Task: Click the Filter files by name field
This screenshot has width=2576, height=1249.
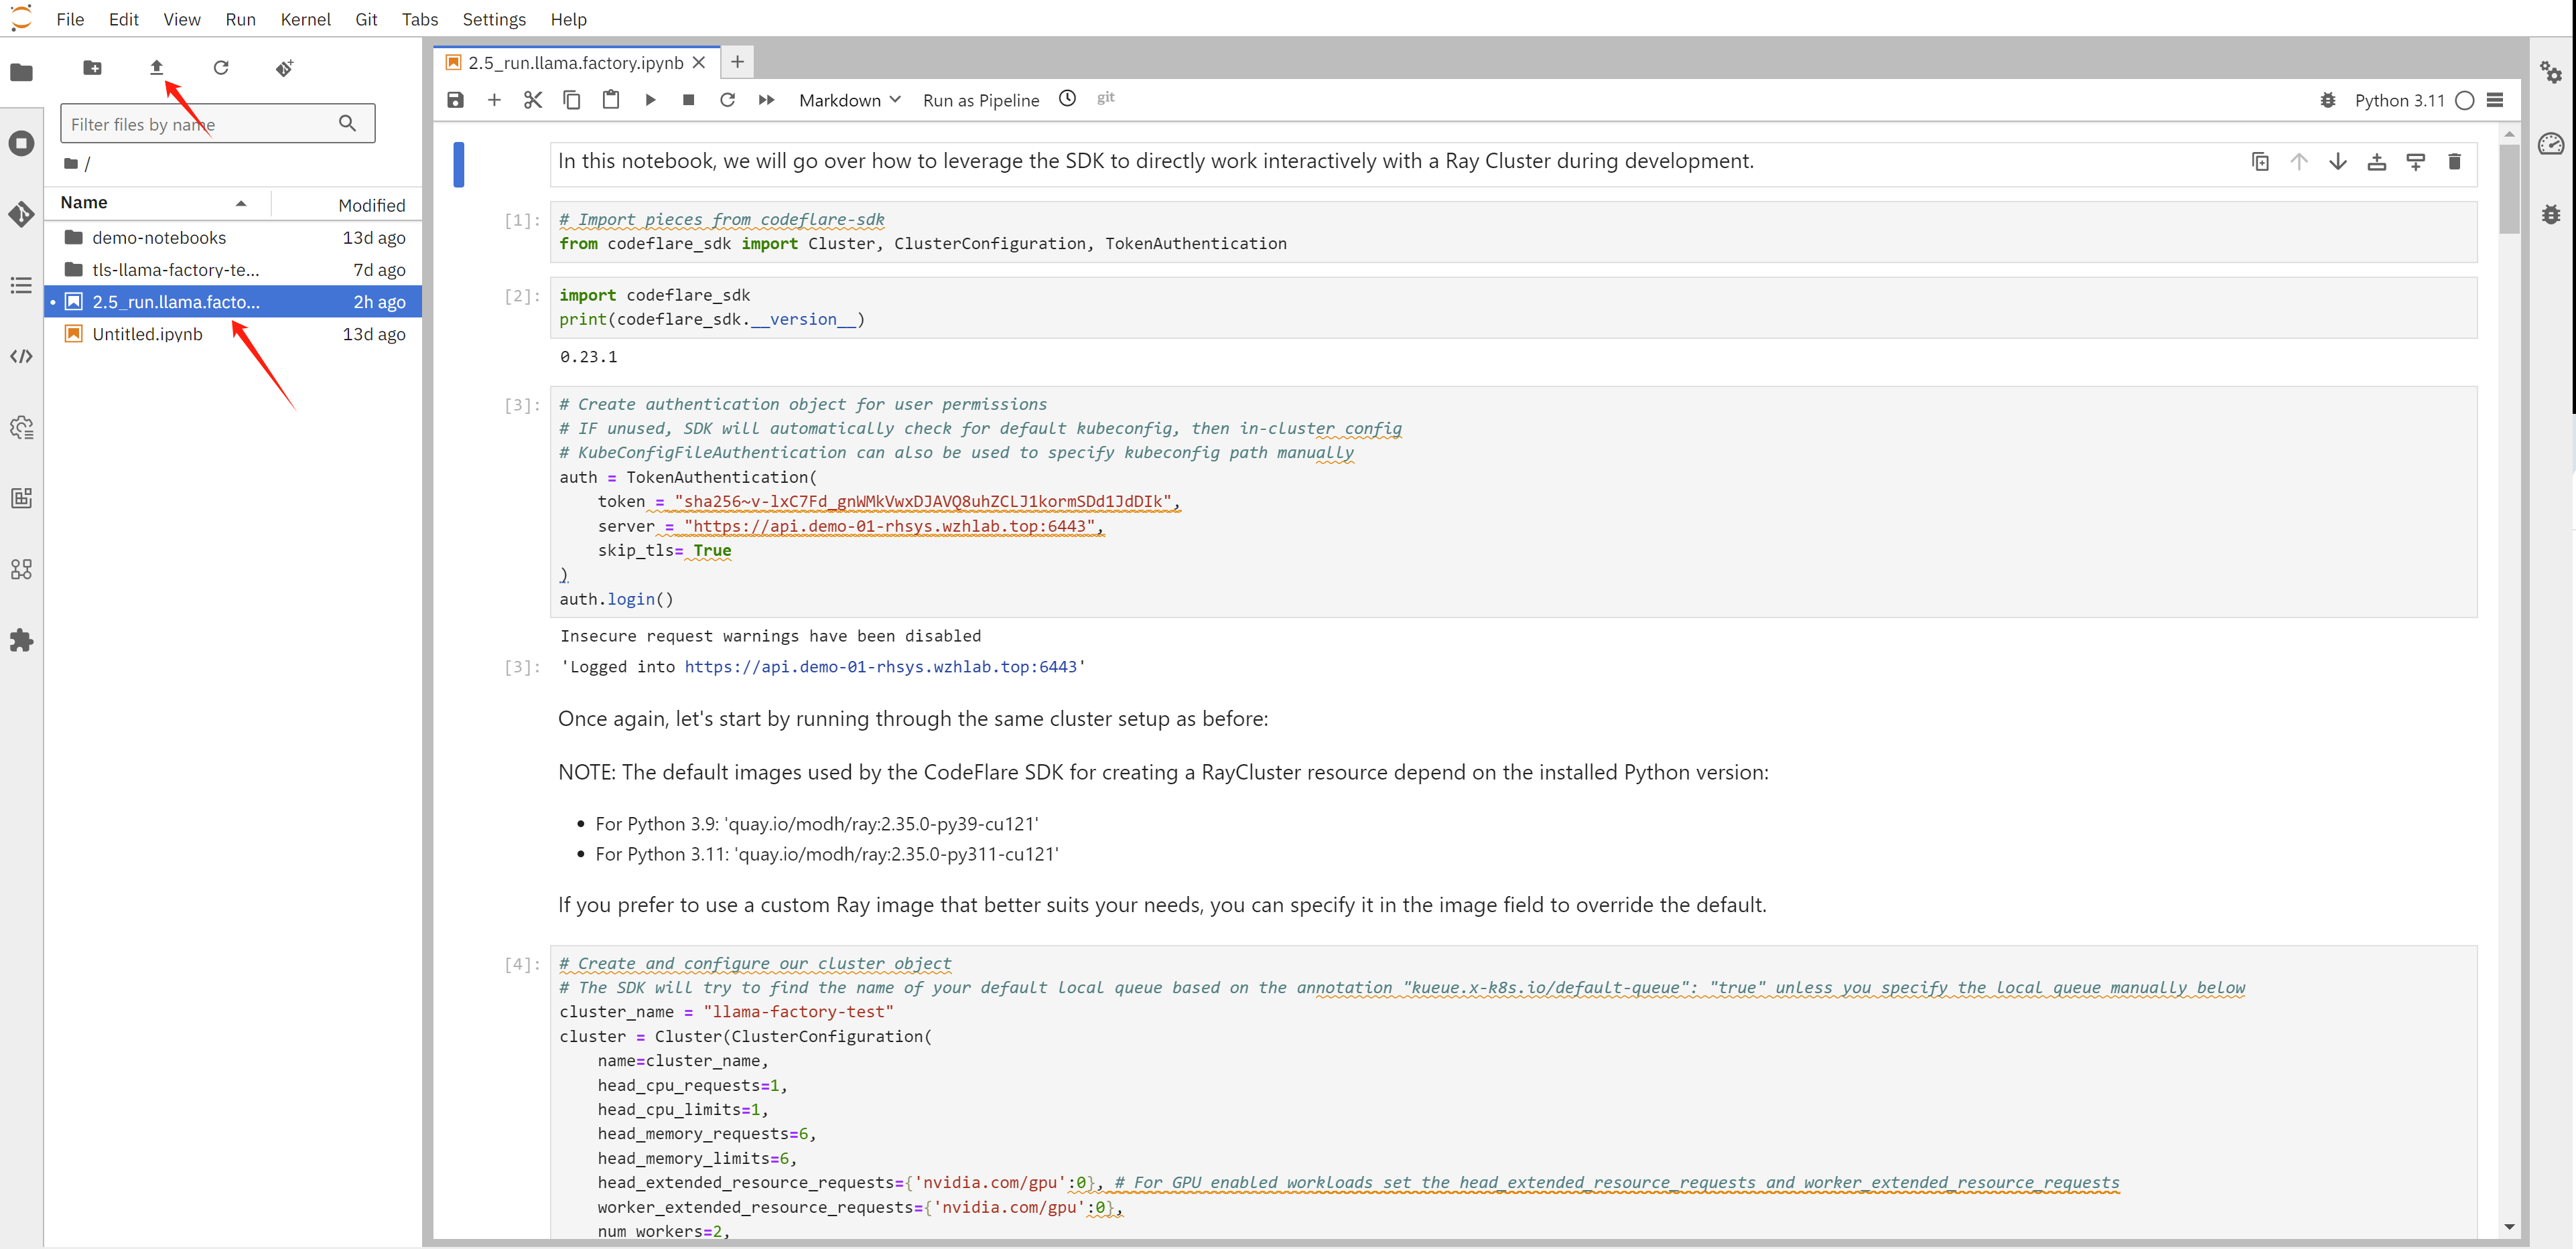Action: coord(200,124)
